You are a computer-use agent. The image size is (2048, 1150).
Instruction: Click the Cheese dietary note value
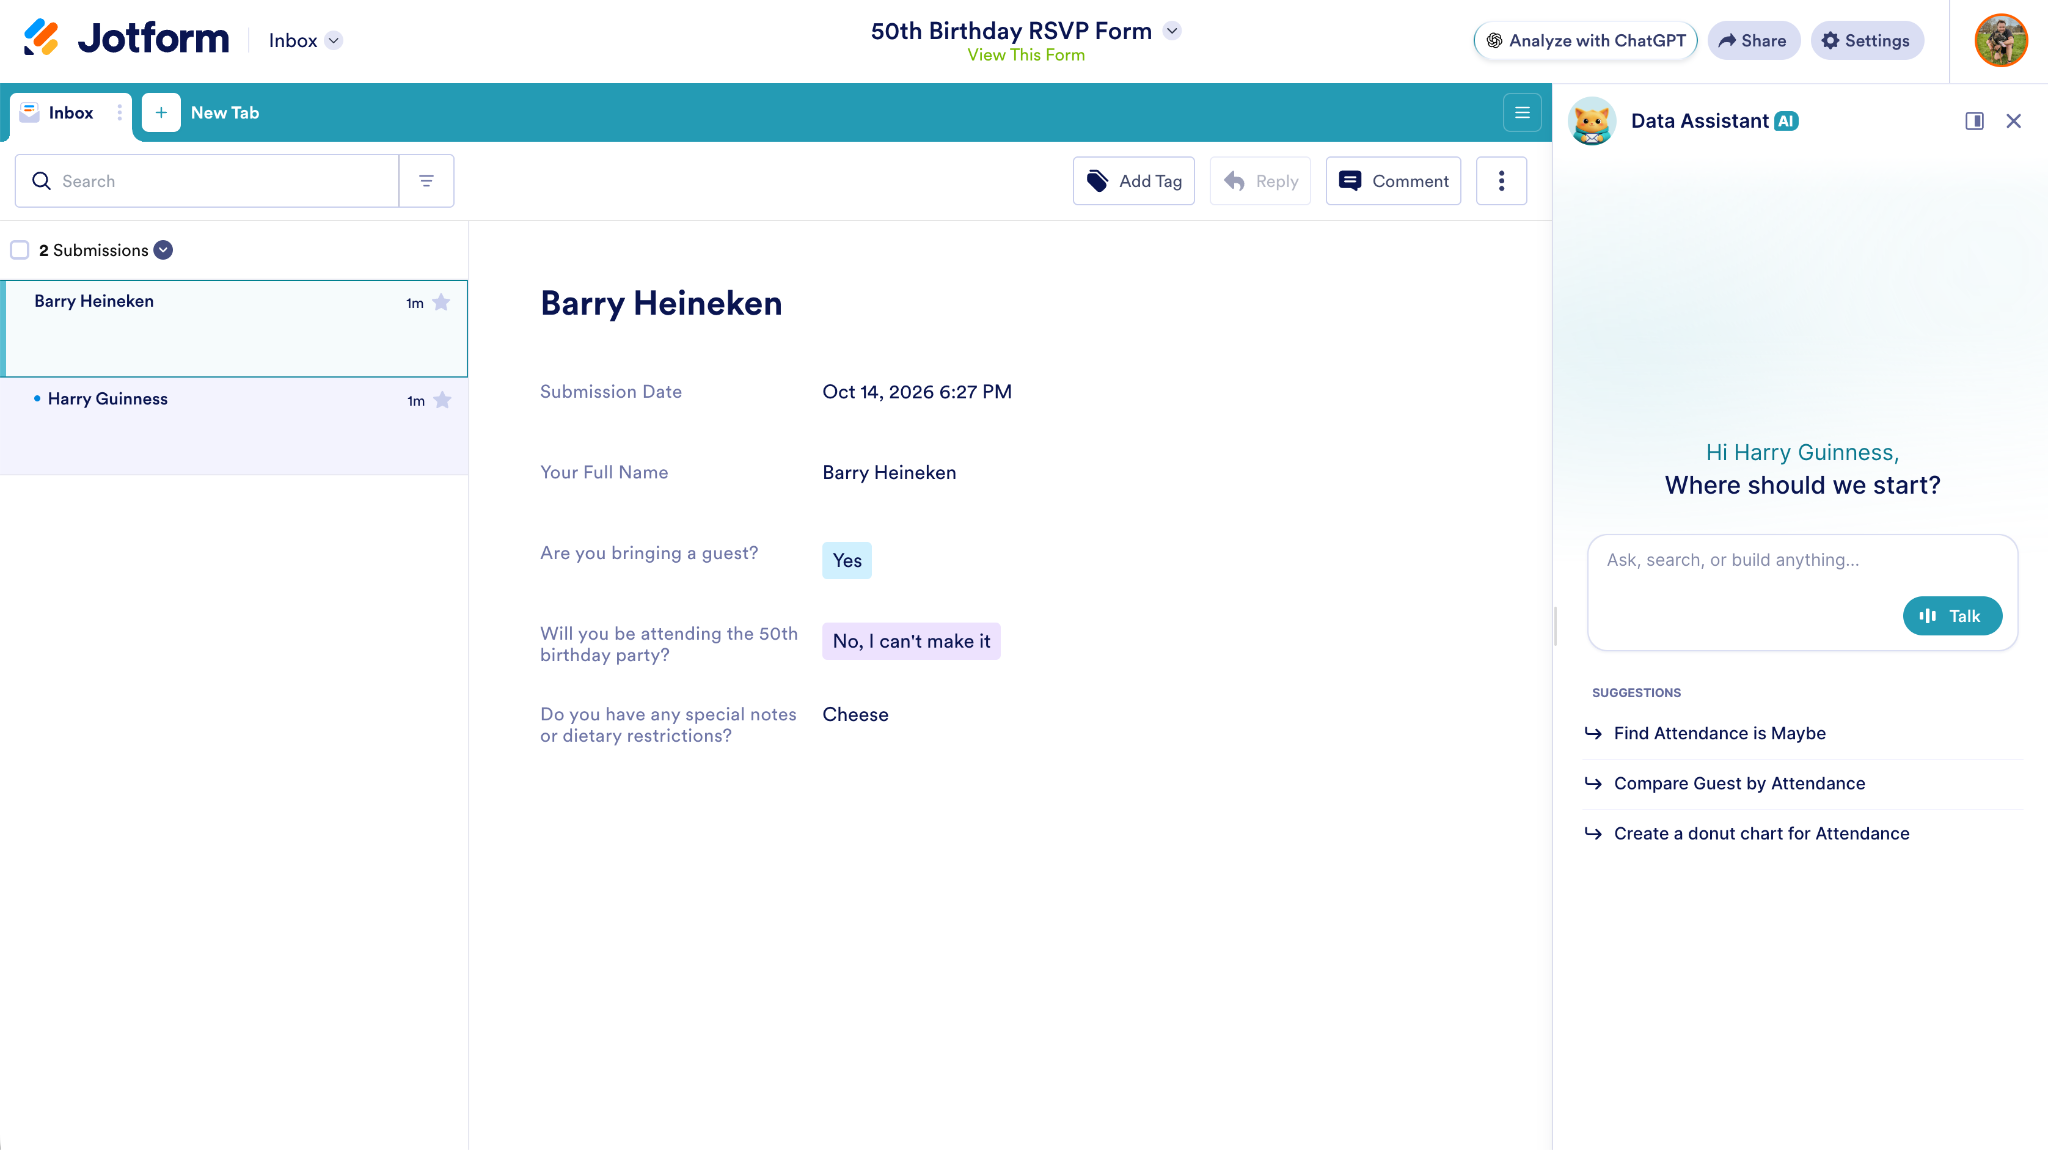point(855,715)
